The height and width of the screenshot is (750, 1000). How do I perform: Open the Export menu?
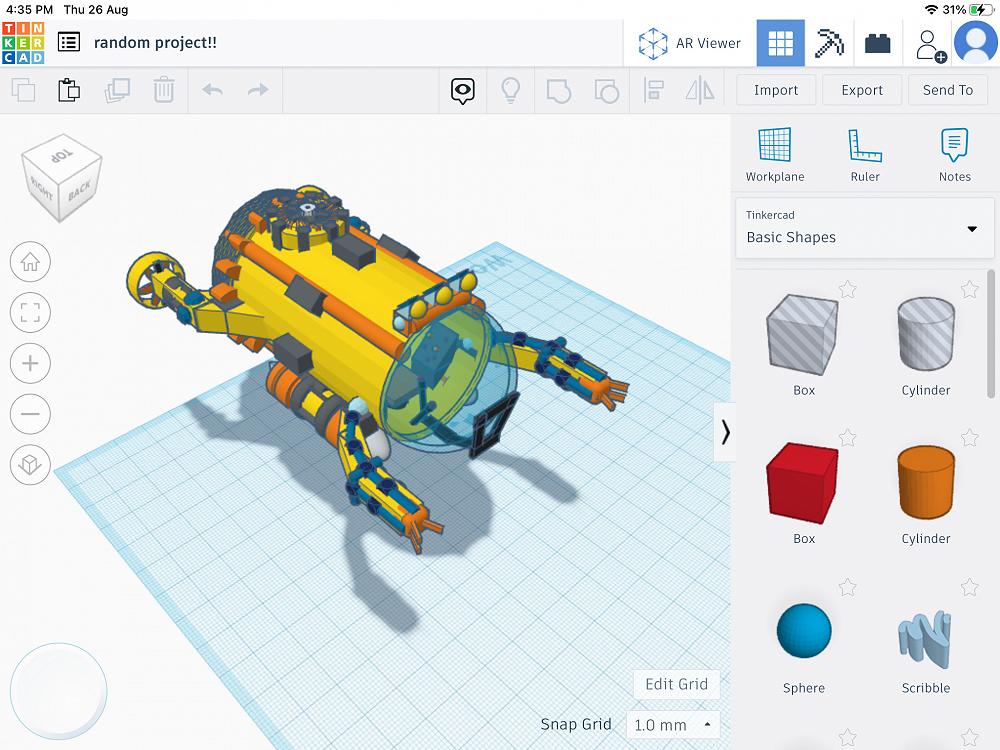point(862,90)
